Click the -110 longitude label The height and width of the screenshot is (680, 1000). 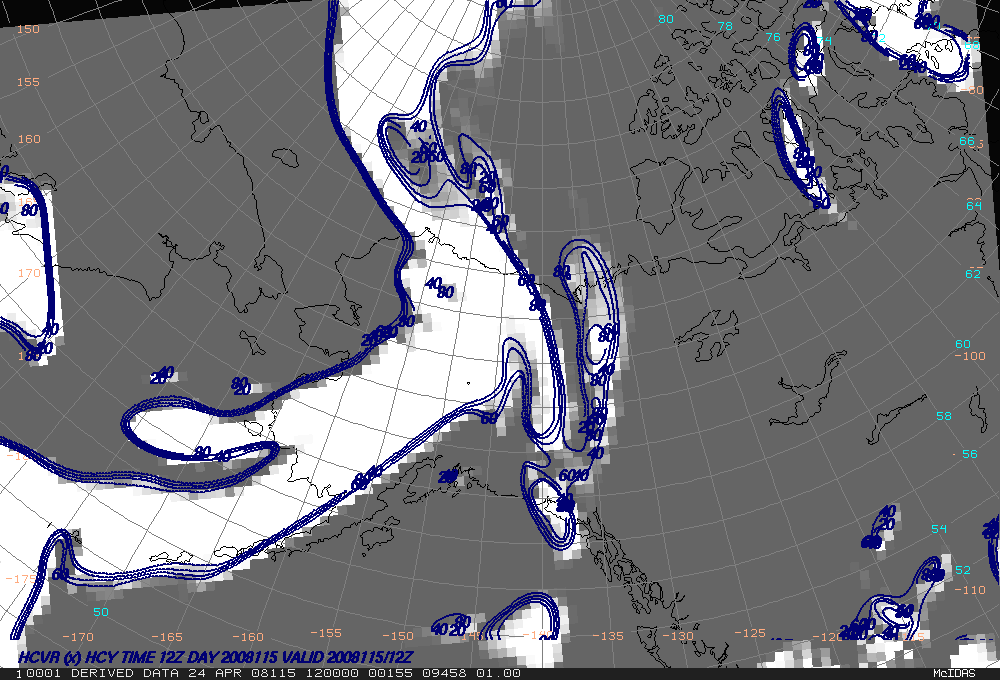click(x=970, y=589)
